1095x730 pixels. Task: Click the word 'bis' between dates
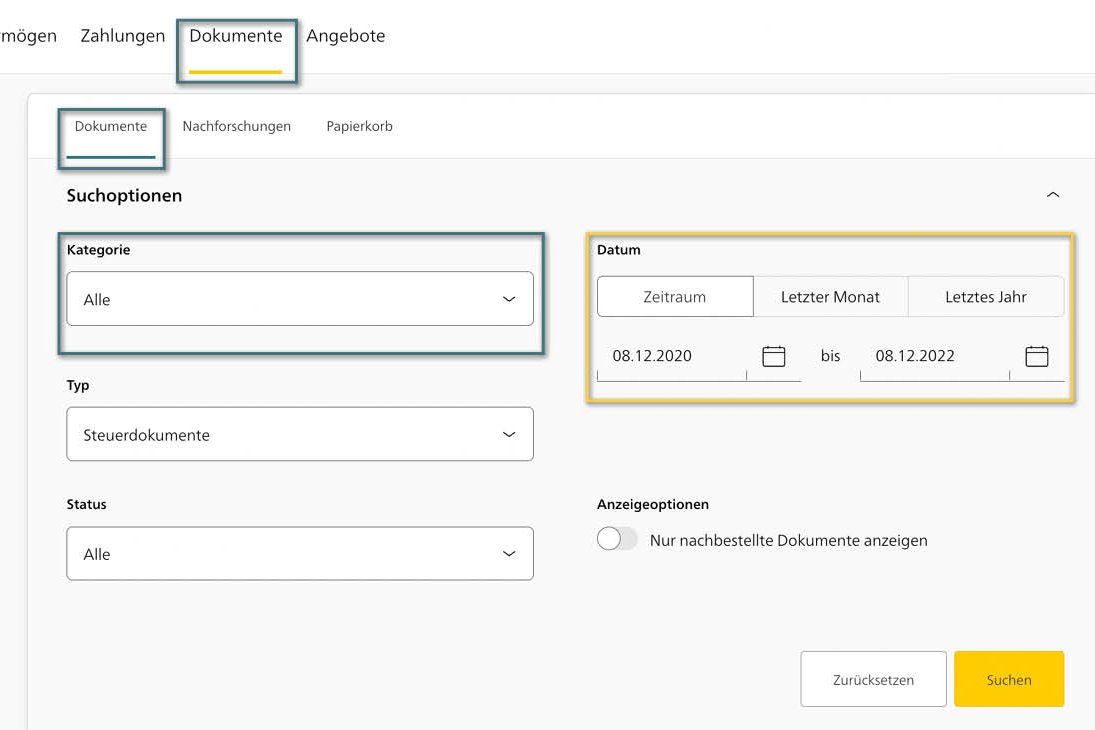pos(830,356)
